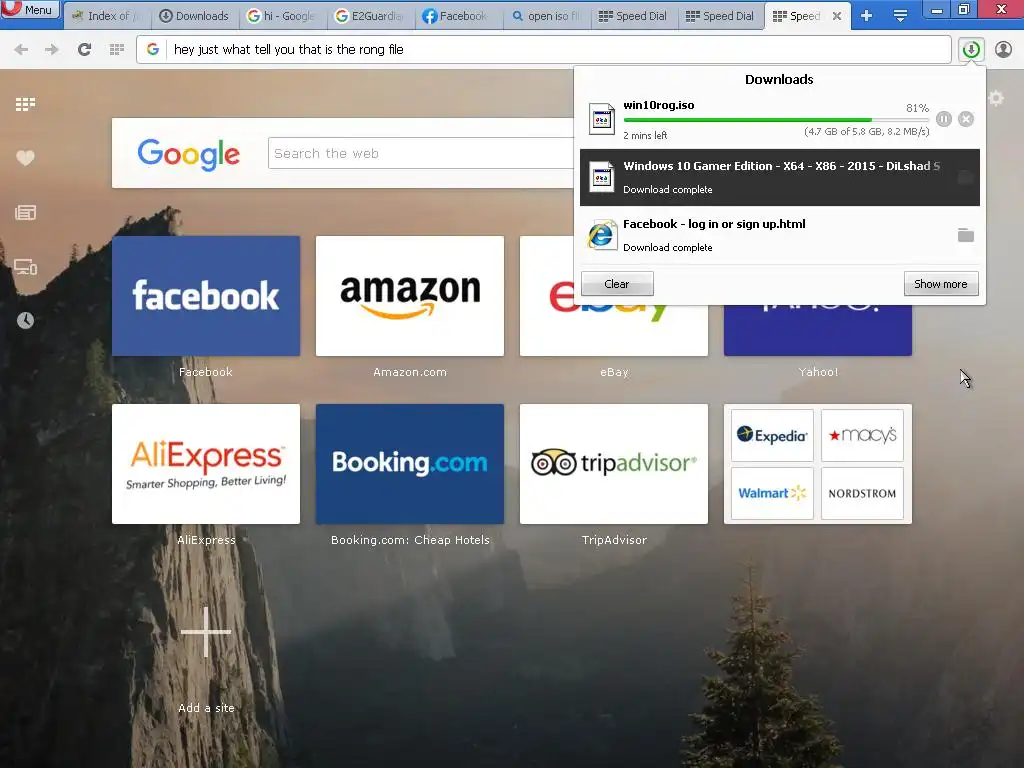Viewport: 1024px width, 768px height.
Task: Toggle the downloads popup toolbar icon
Action: coord(971,50)
